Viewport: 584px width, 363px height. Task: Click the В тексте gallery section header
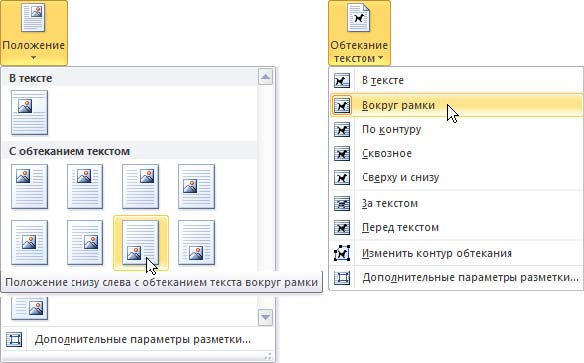click(130, 78)
